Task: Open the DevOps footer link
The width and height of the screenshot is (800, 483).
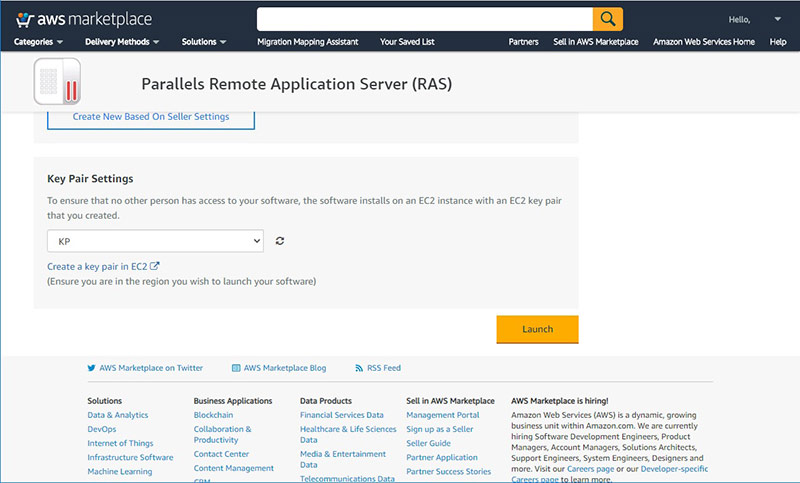Action: pyautogui.click(x=102, y=429)
